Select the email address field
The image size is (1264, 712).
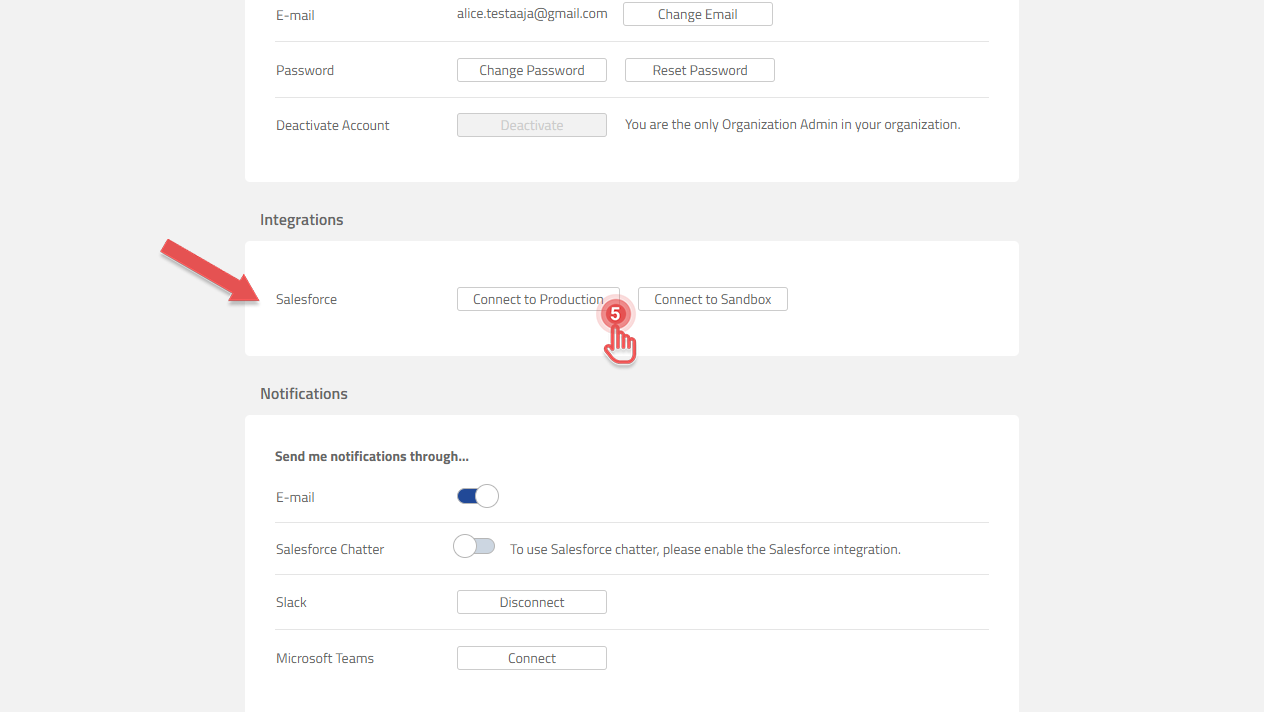(x=531, y=14)
